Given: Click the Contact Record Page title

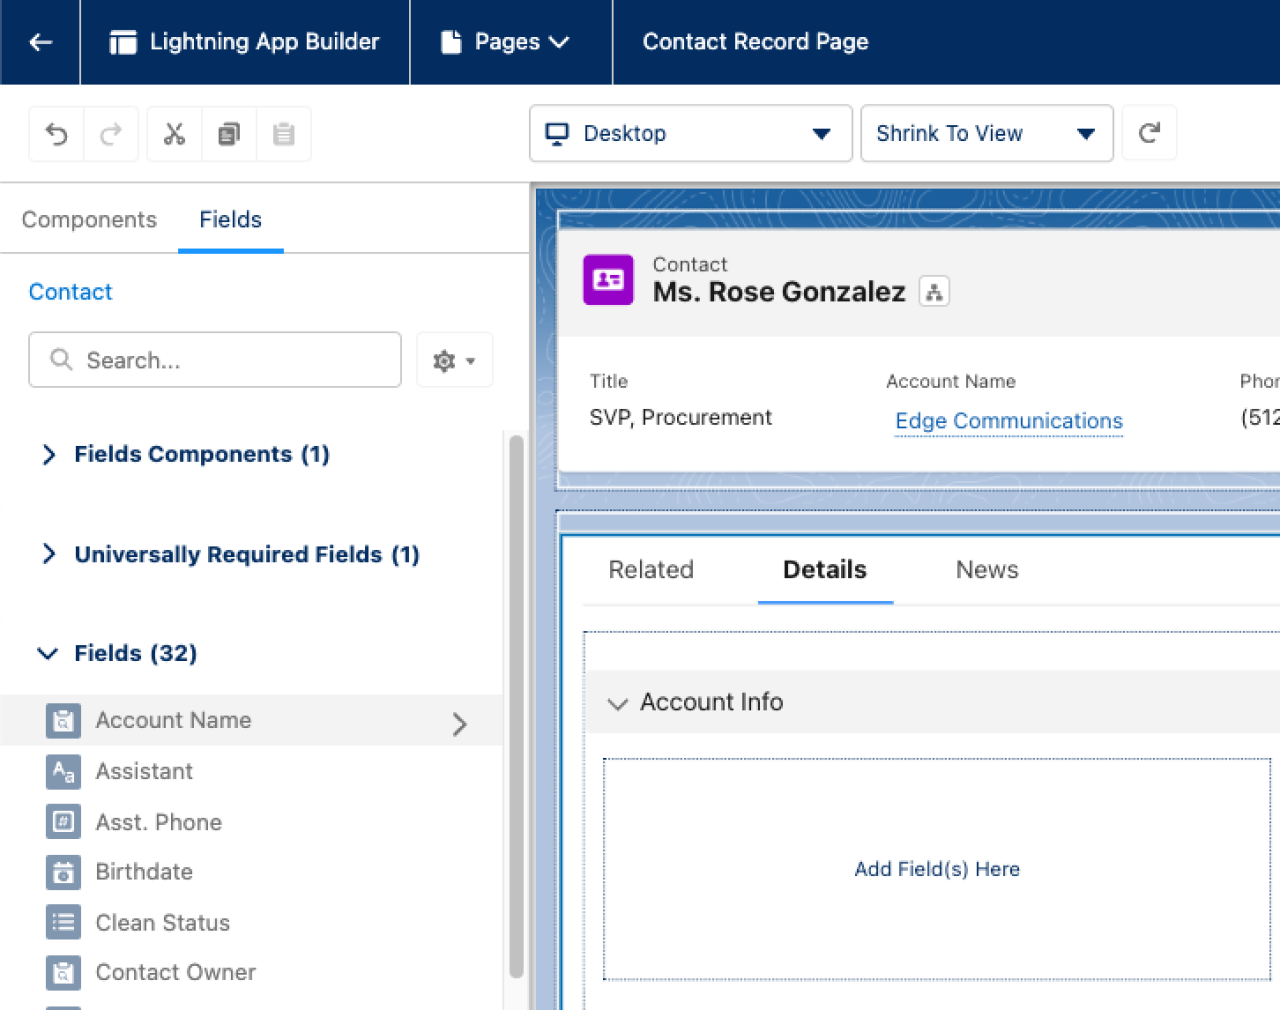Looking at the screenshot, I should coord(755,42).
